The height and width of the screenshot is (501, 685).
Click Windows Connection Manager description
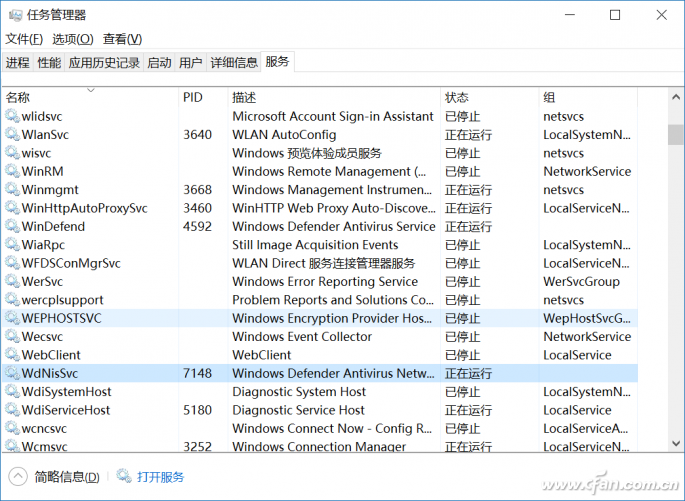[319, 446]
